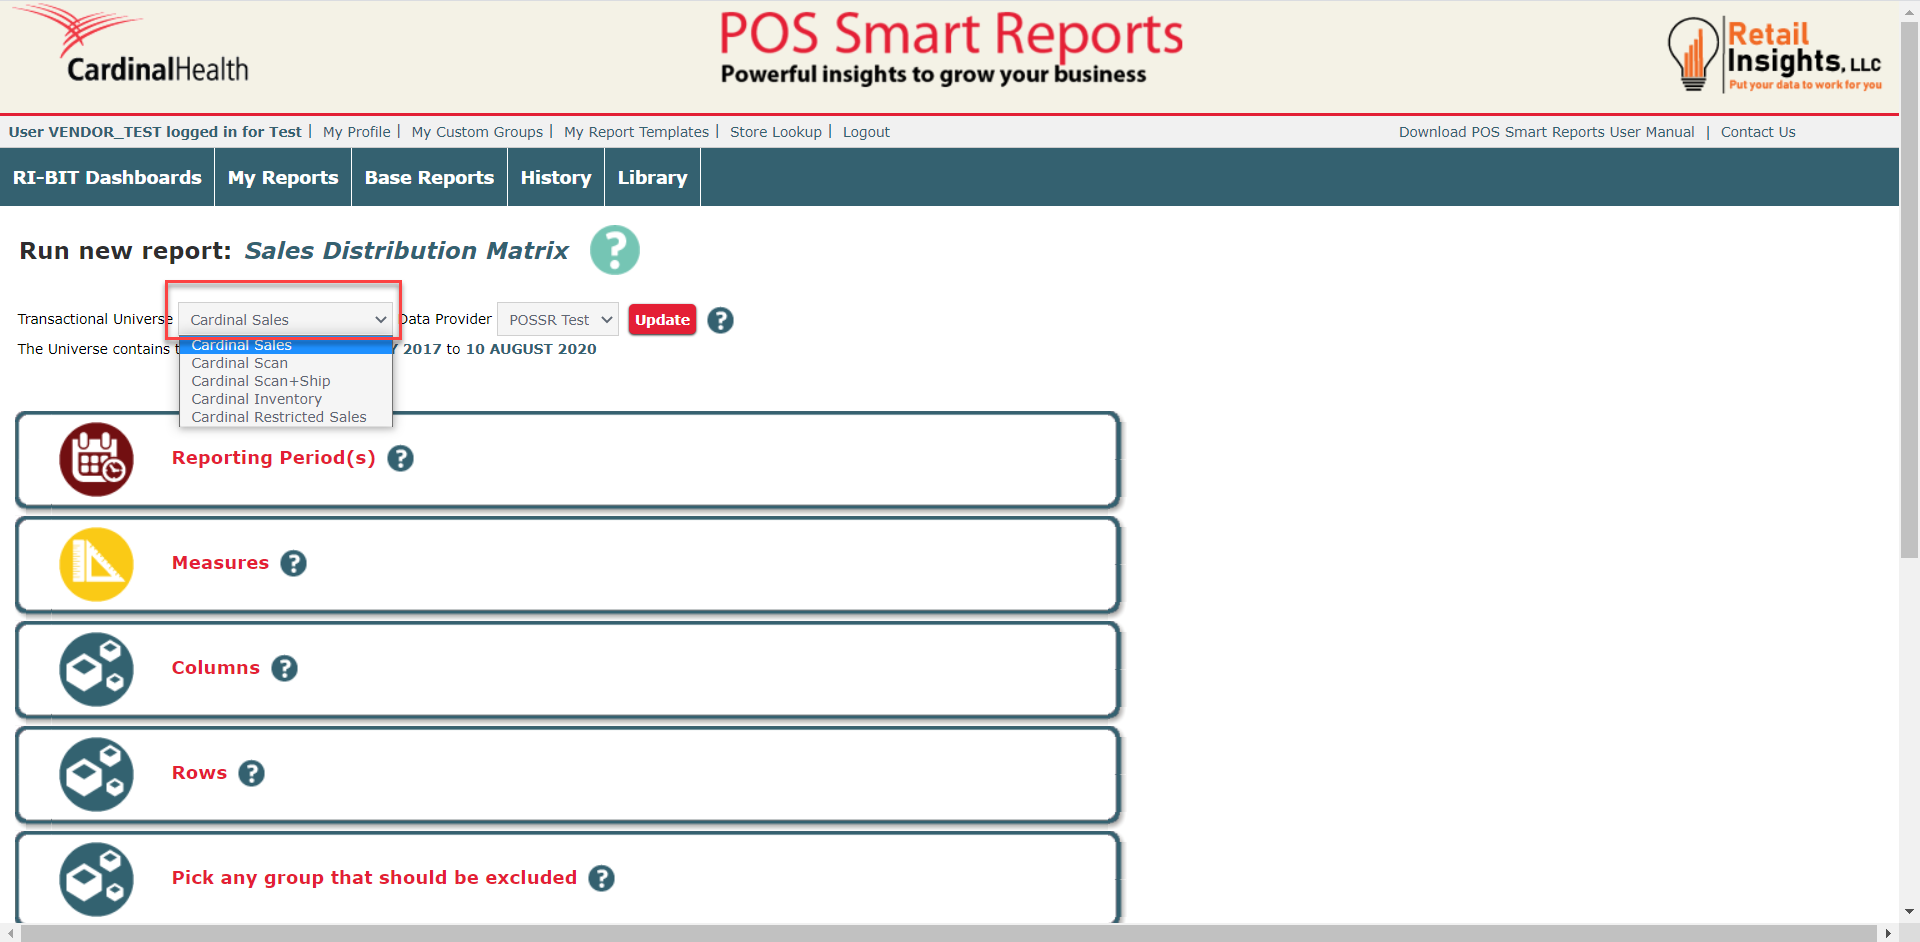Click the yellow Measures ruler icon
Image resolution: width=1920 pixels, height=942 pixels.
pos(96,564)
